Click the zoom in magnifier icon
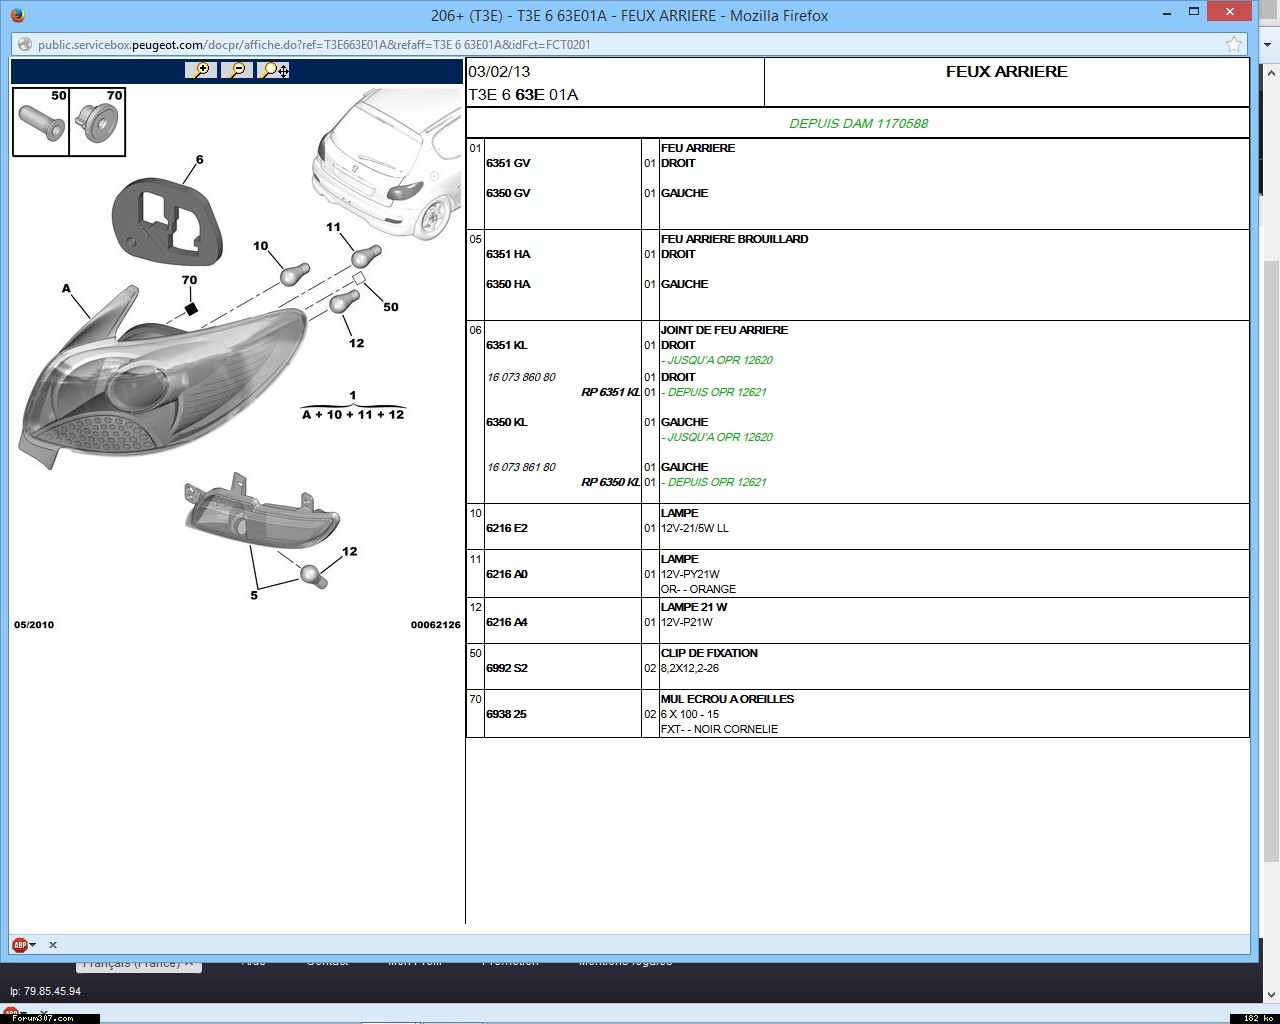1280x1024 pixels. (201, 70)
